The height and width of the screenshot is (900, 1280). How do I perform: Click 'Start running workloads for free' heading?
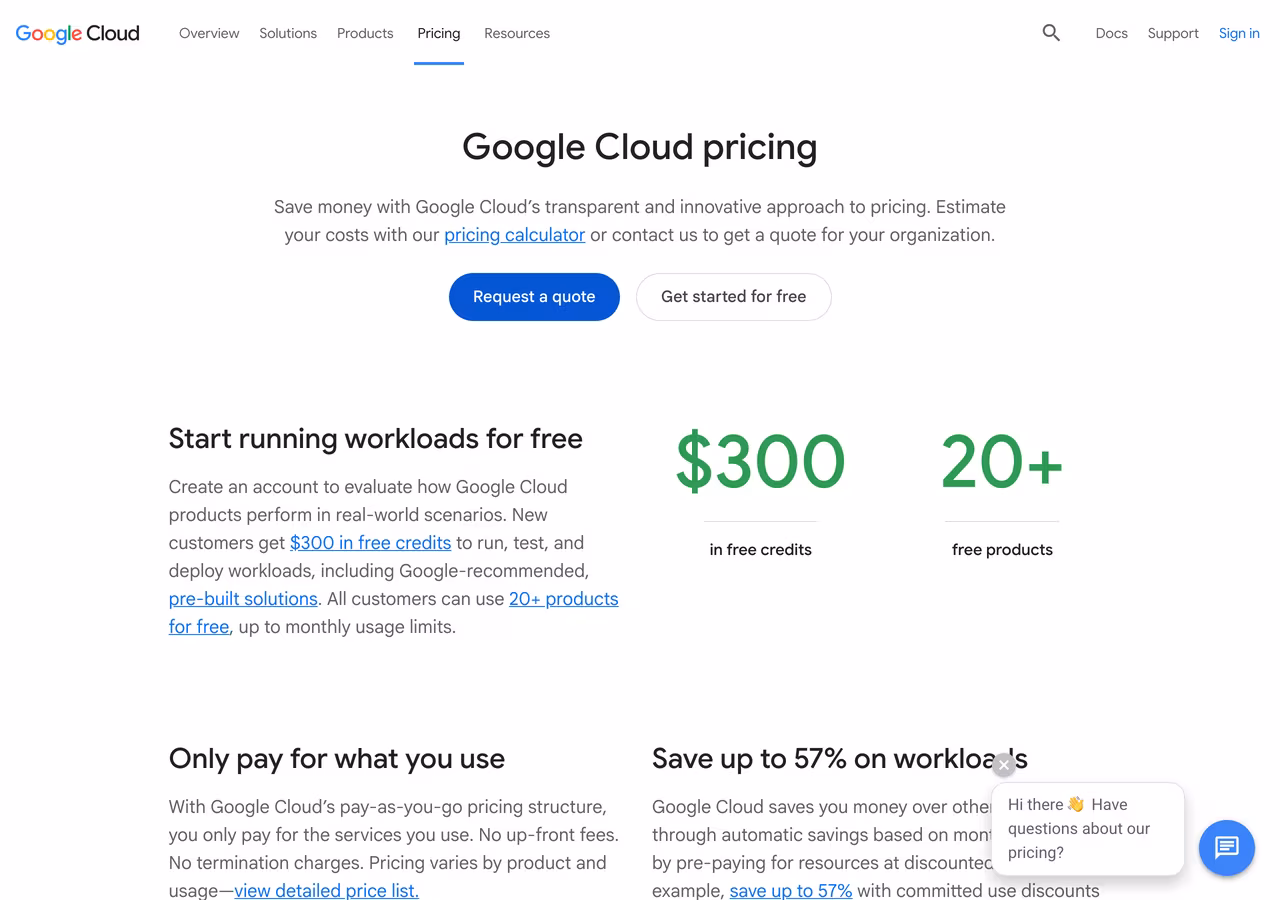pos(375,438)
